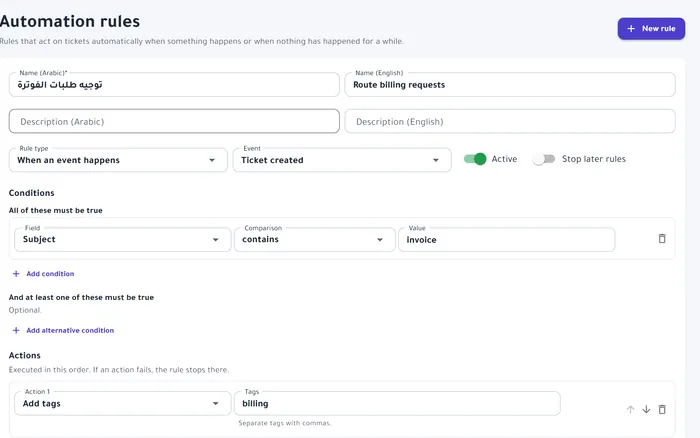Image resolution: width=700 pixels, height=438 pixels.
Task: Focus the Name (English) field
Action: click(510, 85)
